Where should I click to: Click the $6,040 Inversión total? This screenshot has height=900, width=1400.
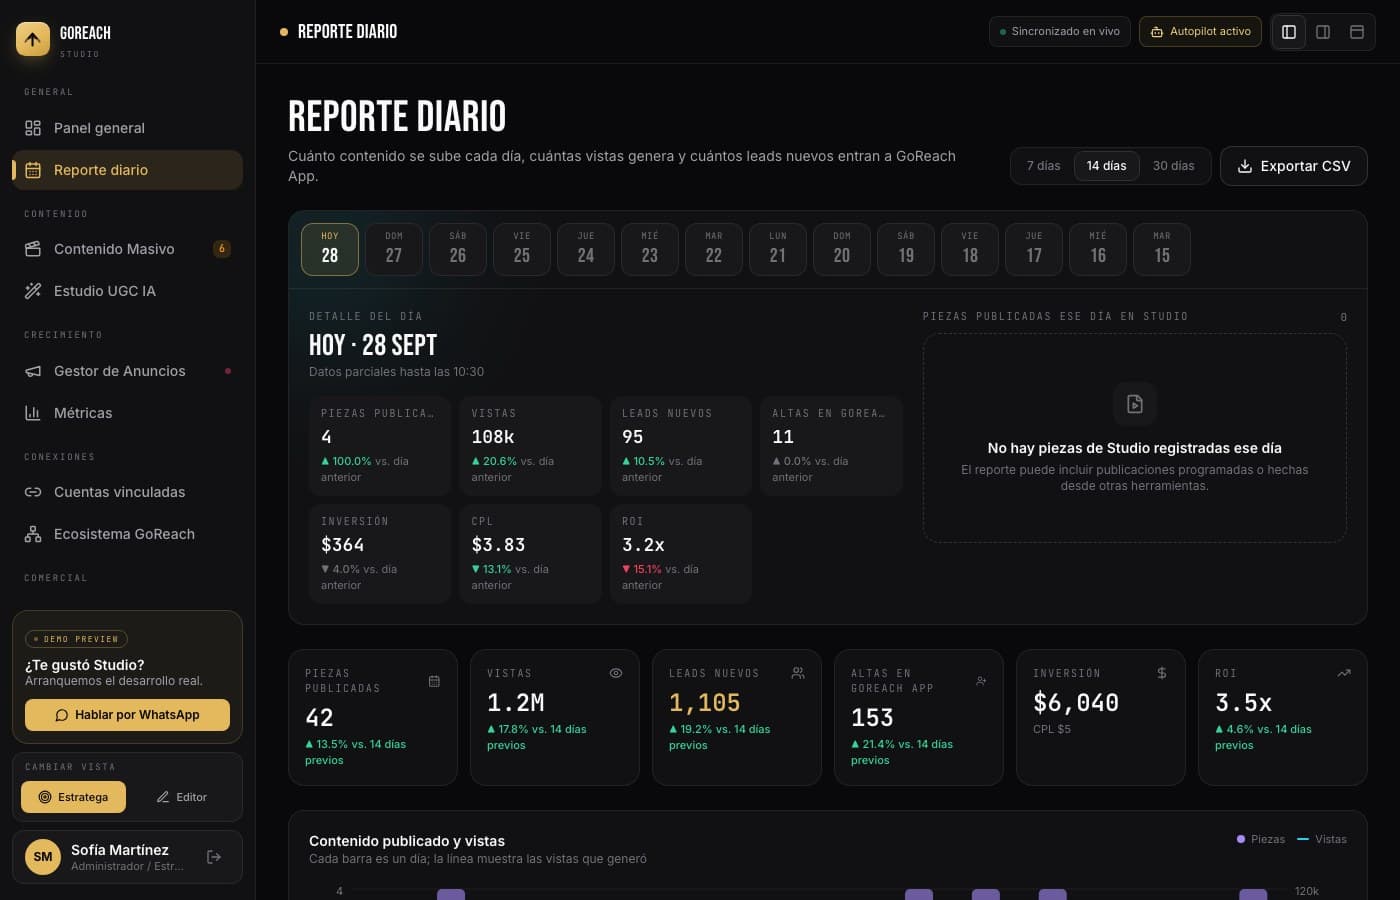(1076, 703)
